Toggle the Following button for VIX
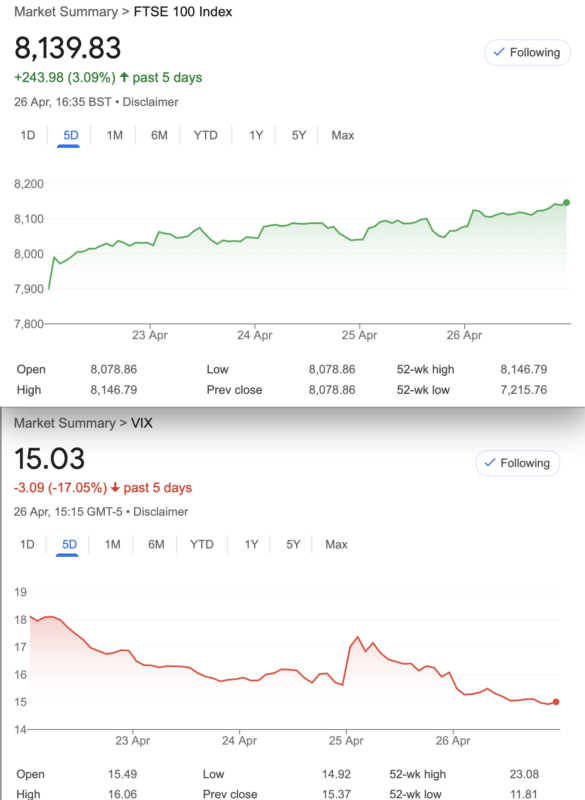The image size is (585, 800). (x=518, y=463)
